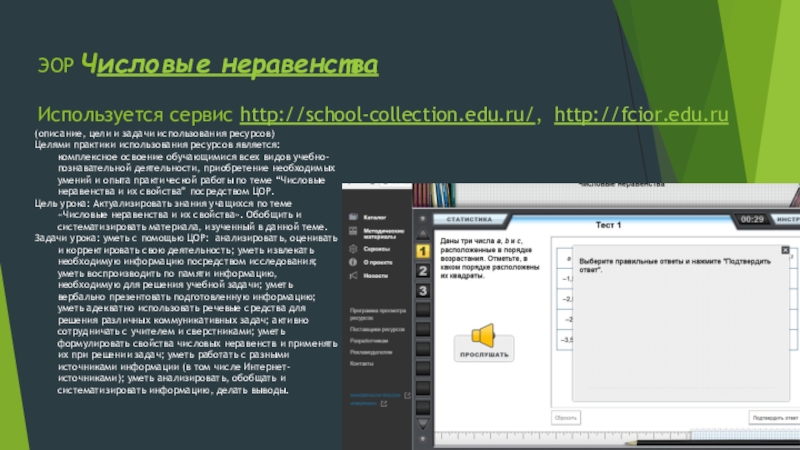The image size is (800, 450).
Task: Click the Сбросить button
Action: pos(565,418)
